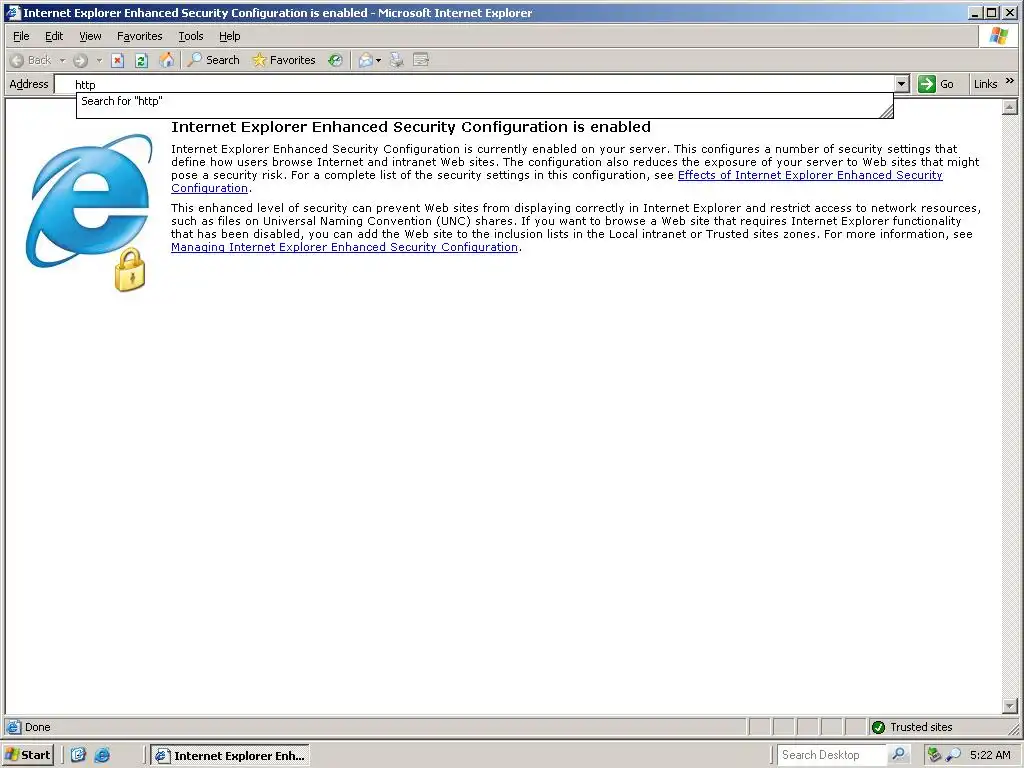The image size is (1024, 768).
Task: Stop loading with the red X icon
Action: point(118,60)
